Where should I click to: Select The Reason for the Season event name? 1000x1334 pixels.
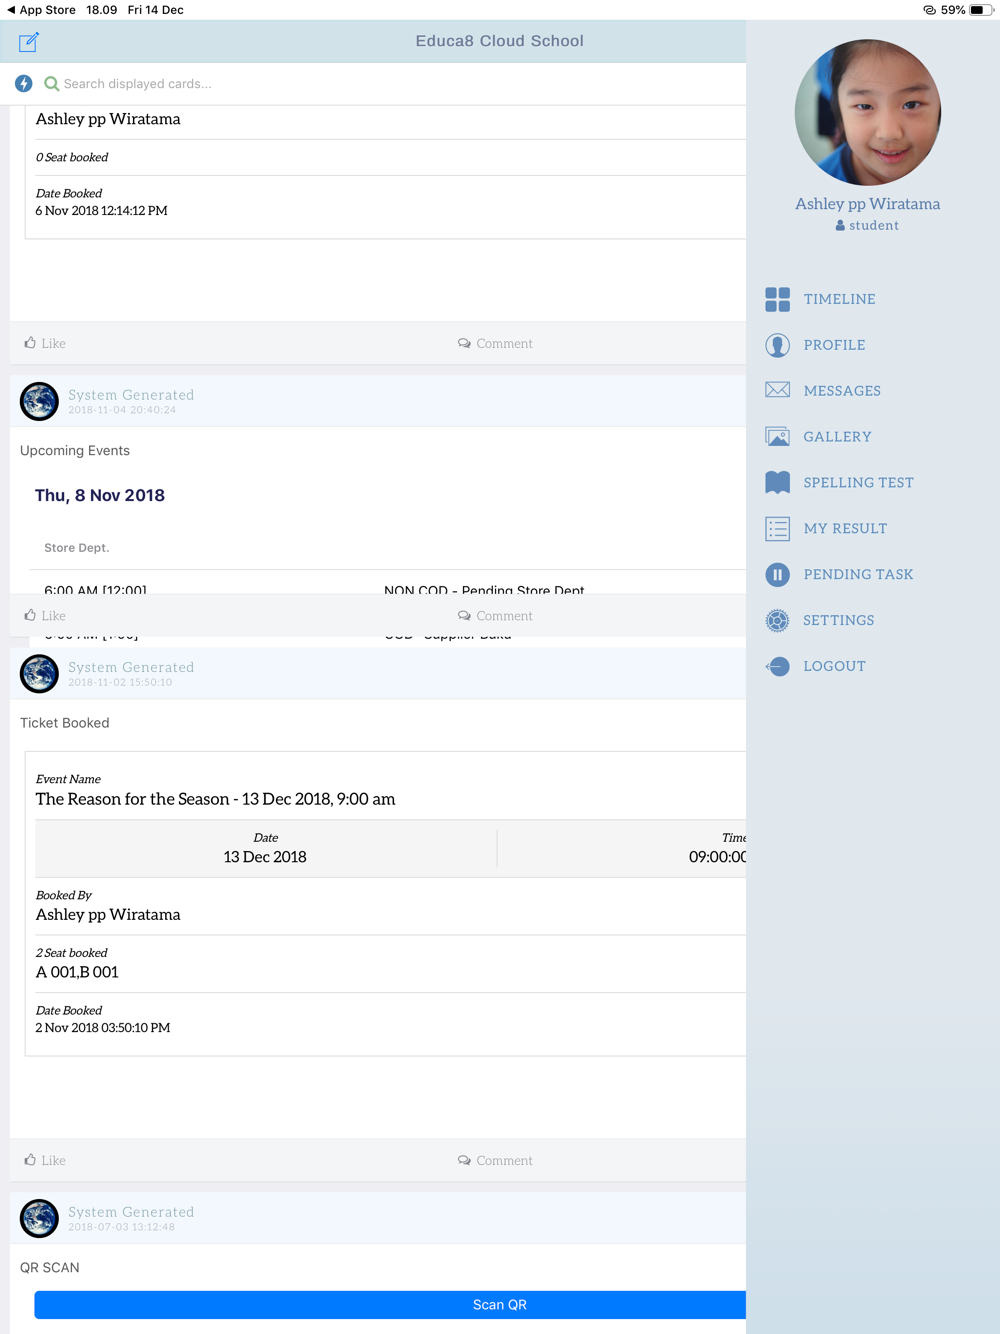coord(215,799)
